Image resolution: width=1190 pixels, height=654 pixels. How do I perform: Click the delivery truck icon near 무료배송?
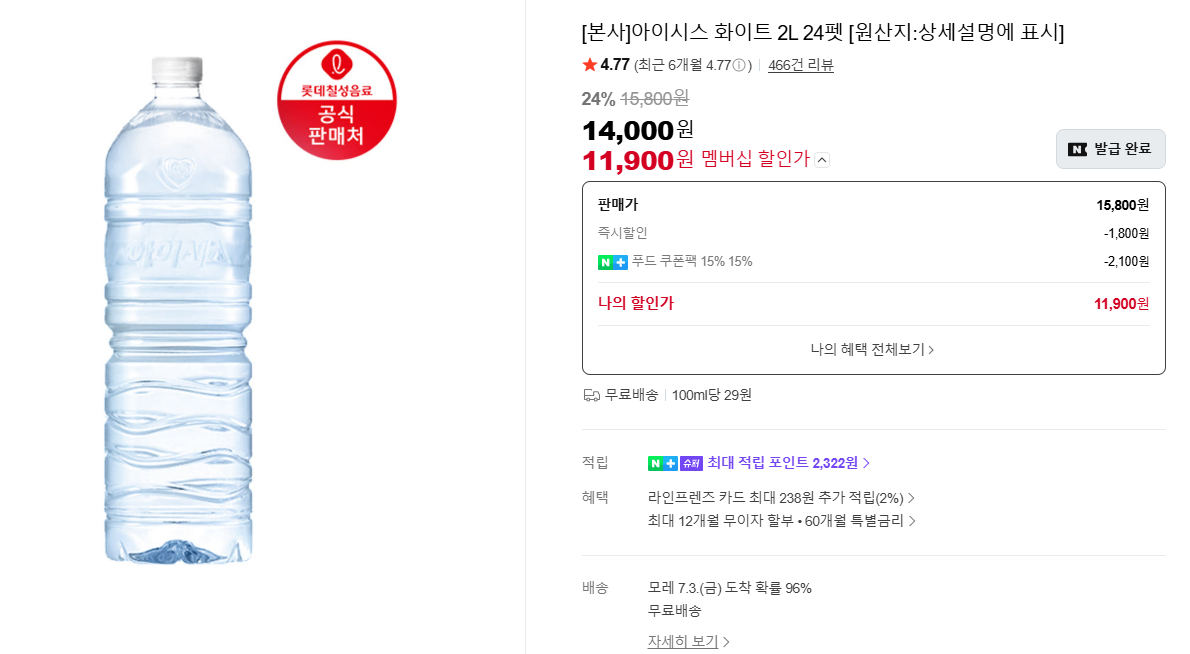click(x=591, y=395)
